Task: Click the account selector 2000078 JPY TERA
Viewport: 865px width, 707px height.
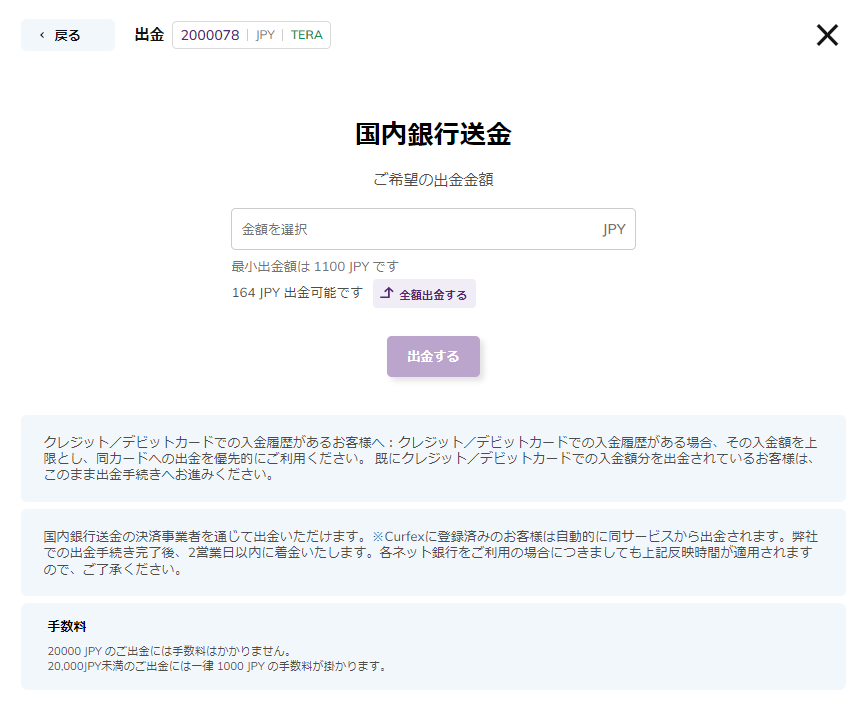Action: click(252, 35)
